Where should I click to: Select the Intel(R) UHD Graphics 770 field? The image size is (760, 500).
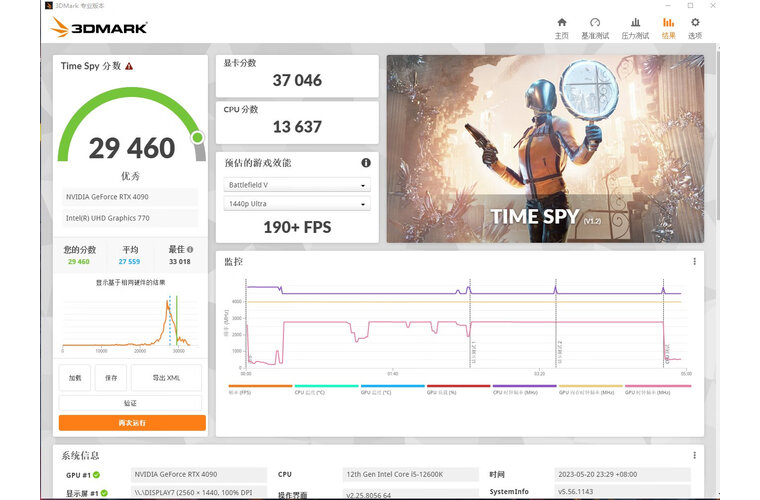click(x=130, y=218)
